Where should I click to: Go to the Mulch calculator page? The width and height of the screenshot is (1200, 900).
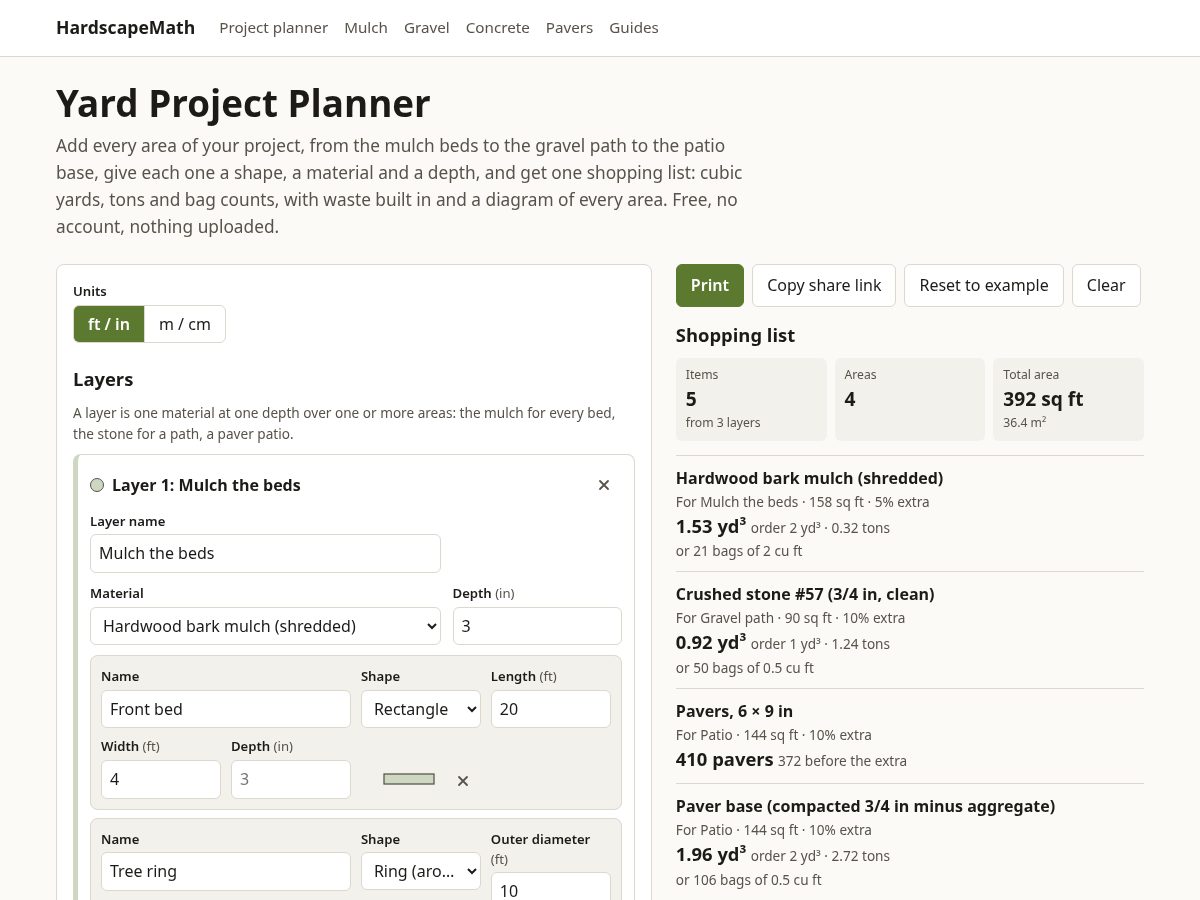366,28
